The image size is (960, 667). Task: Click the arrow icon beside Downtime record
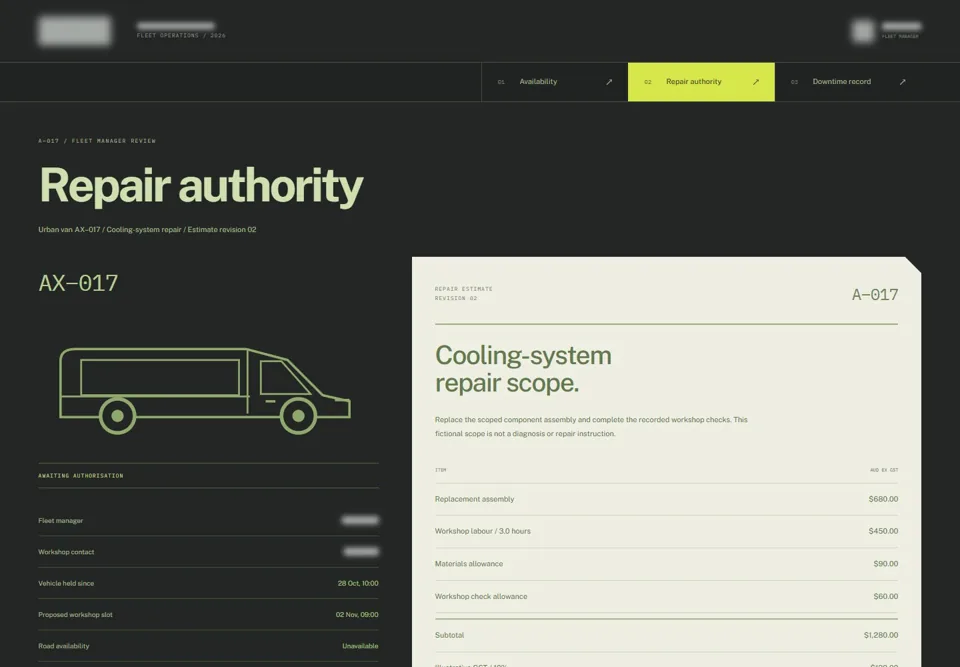pyautogui.click(x=902, y=82)
